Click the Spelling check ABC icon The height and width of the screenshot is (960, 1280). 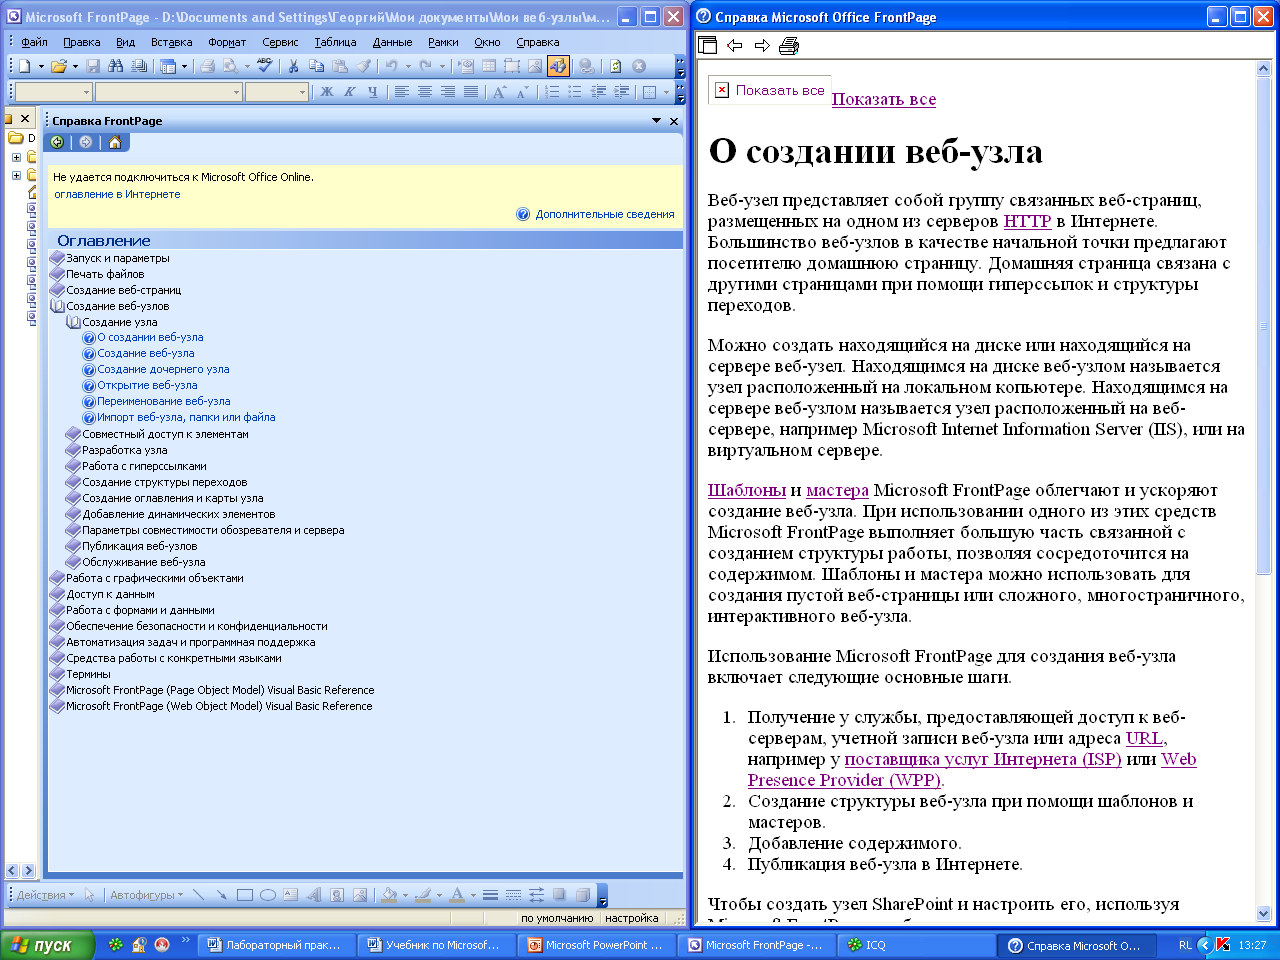[264, 66]
